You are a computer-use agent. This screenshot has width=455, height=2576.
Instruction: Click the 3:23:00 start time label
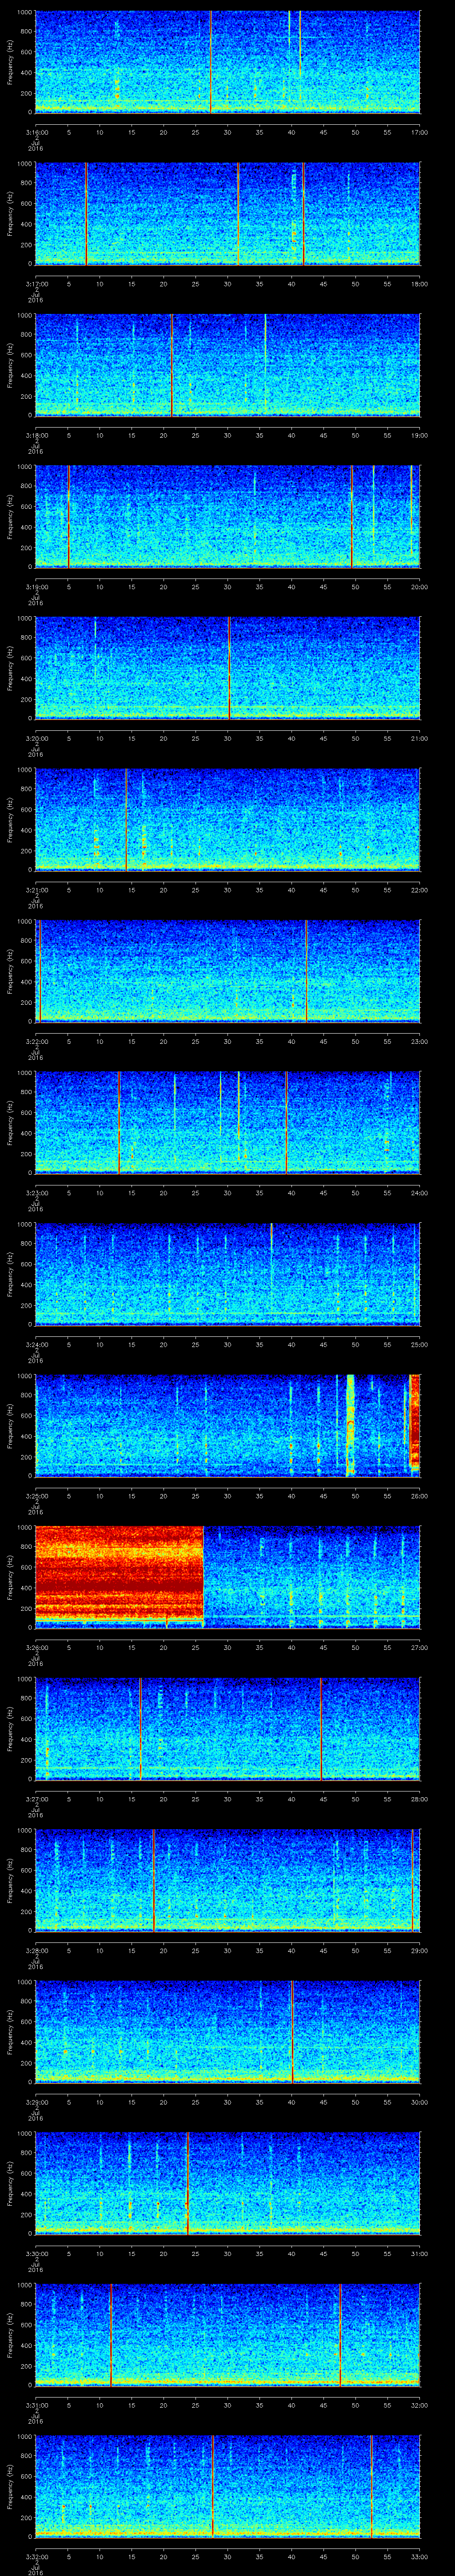point(37,1193)
